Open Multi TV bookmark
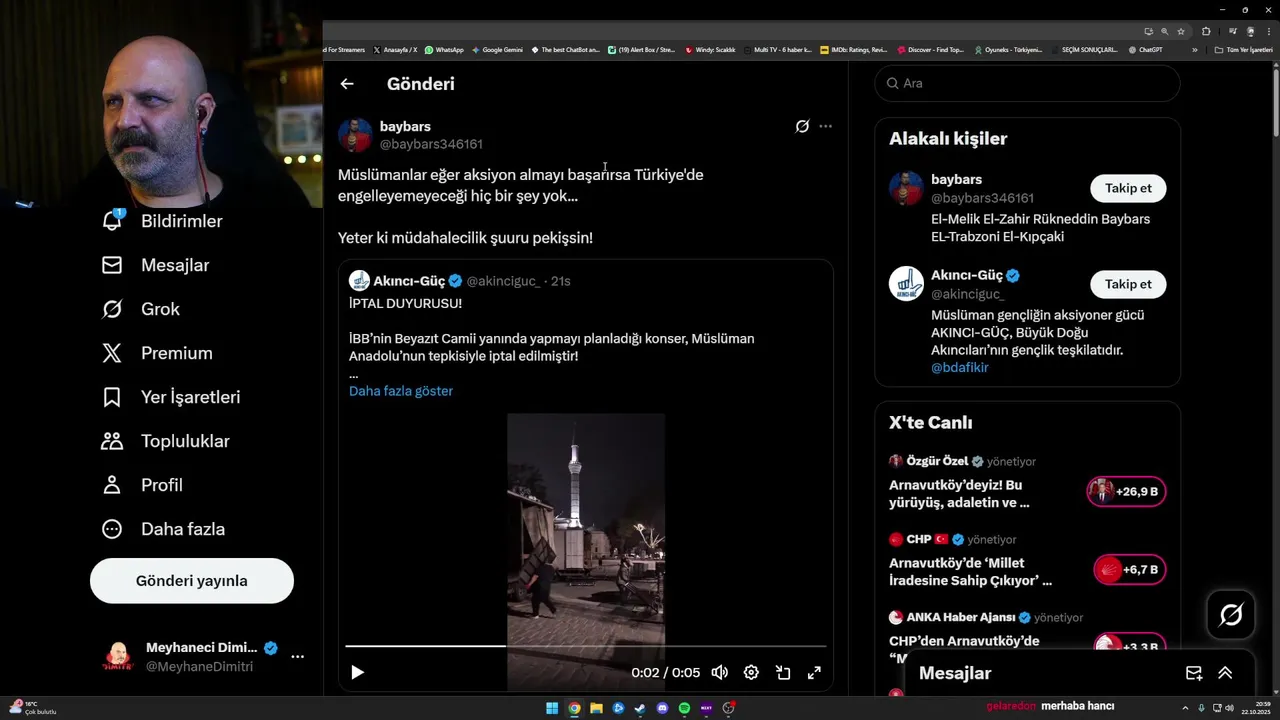 click(777, 49)
